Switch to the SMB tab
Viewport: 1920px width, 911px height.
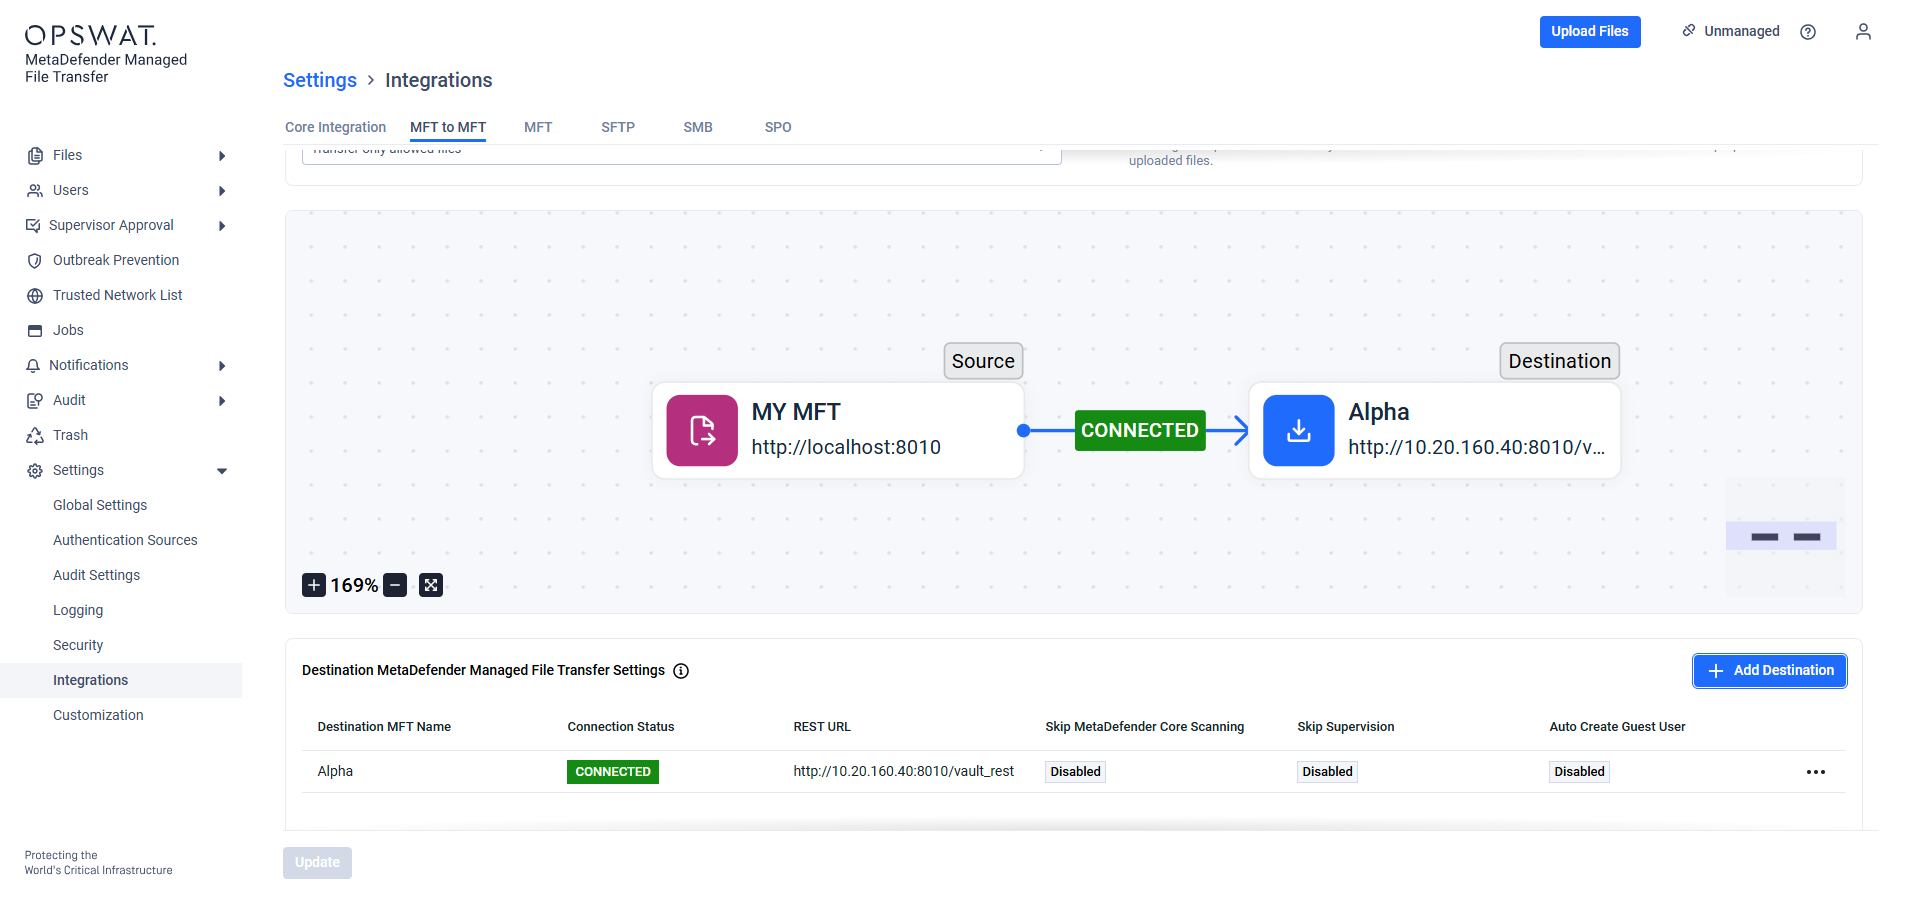[x=698, y=127]
